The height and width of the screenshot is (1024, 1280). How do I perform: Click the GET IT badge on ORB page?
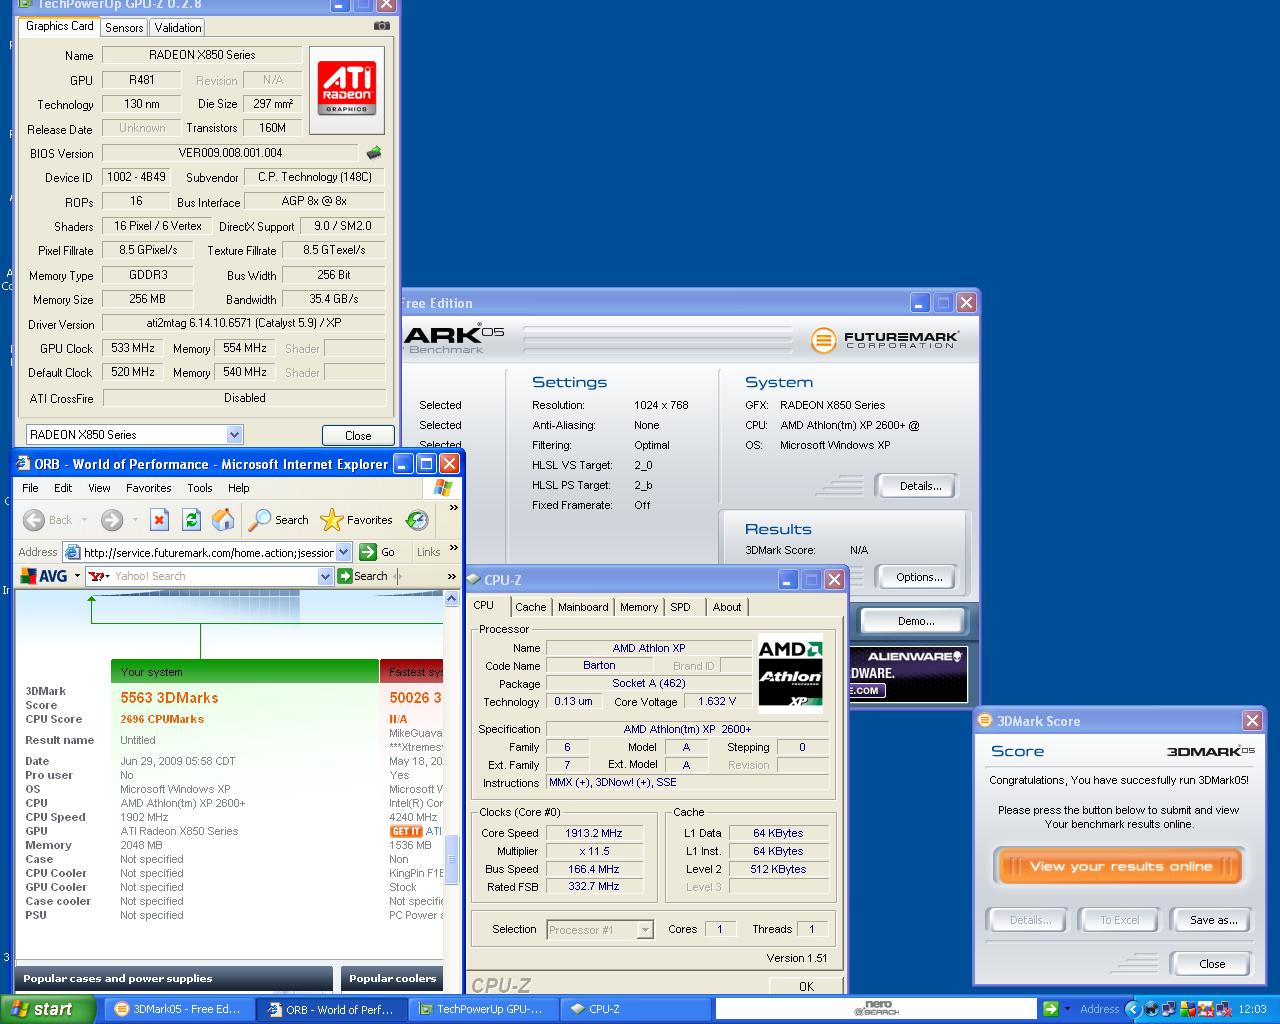click(x=406, y=831)
